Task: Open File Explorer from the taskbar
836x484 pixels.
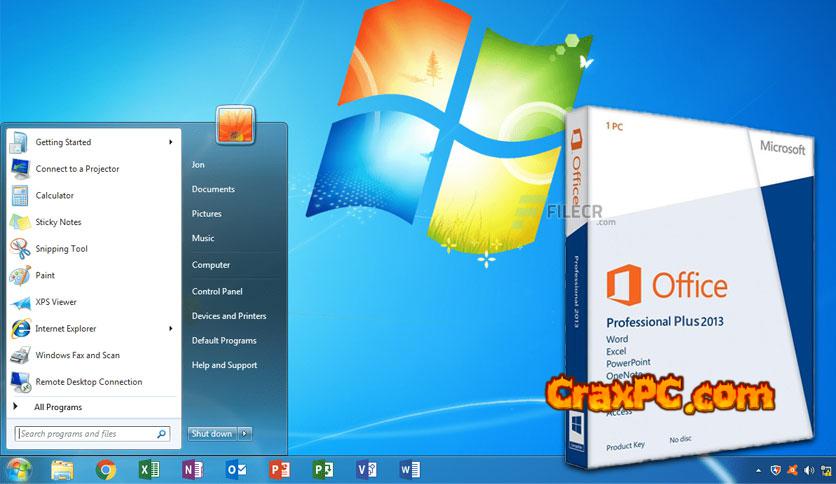Action: pyautogui.click(x=62, y=470)
